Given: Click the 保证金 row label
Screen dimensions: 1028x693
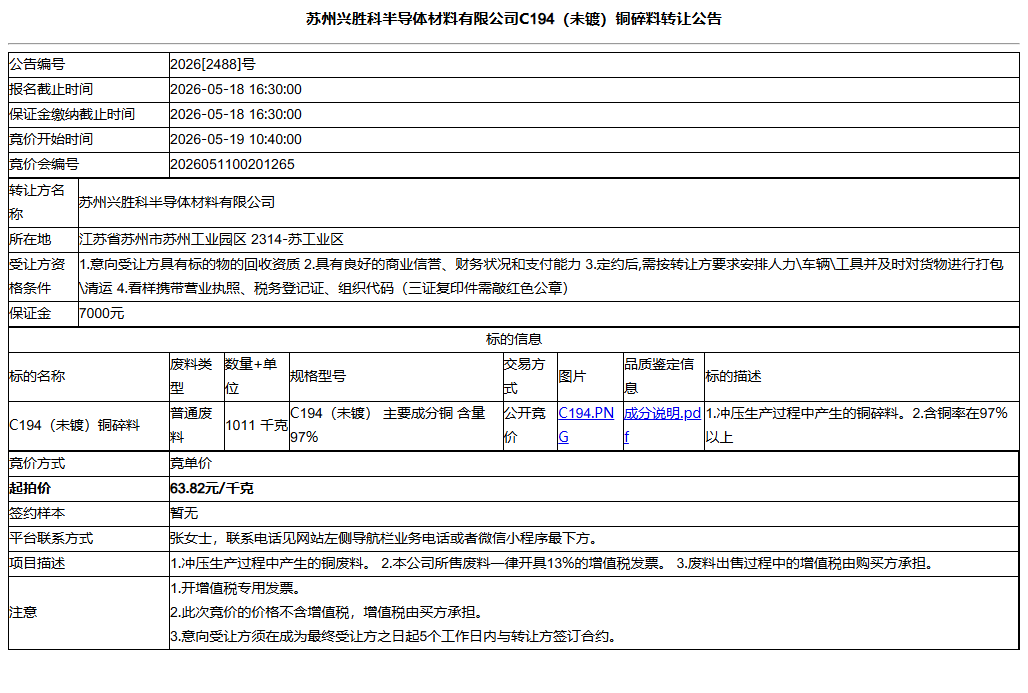Looking at the screenshot, I should pyautogui.click(x=30, y=314).
